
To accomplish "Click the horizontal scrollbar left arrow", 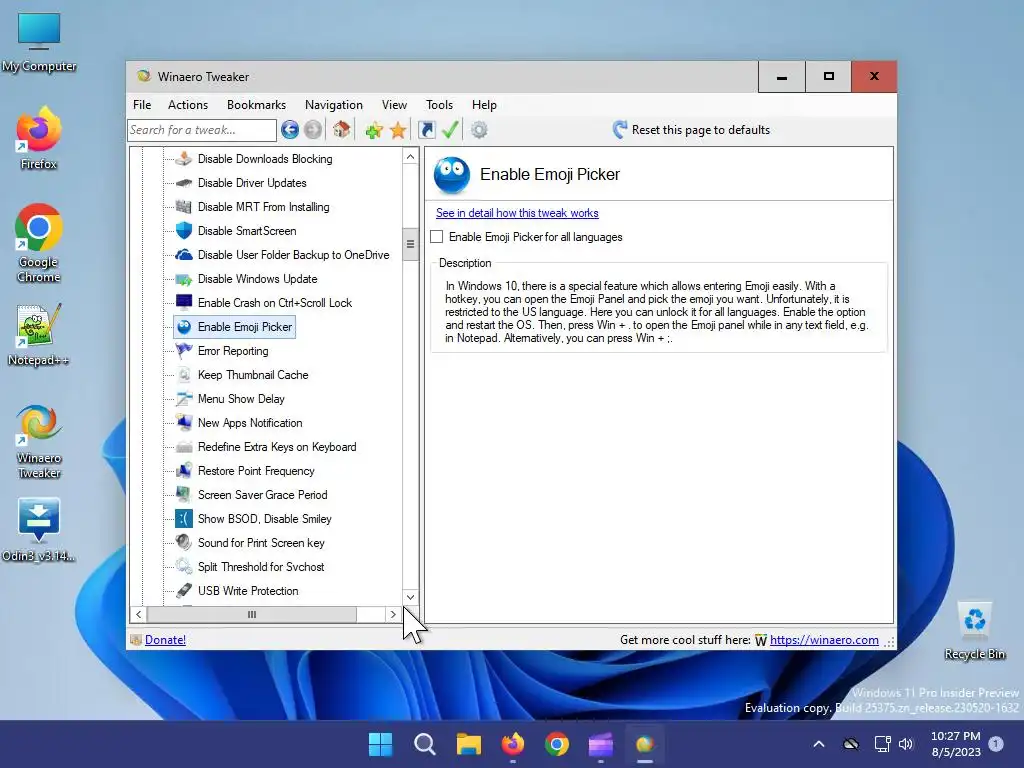I will pos(138,615).
